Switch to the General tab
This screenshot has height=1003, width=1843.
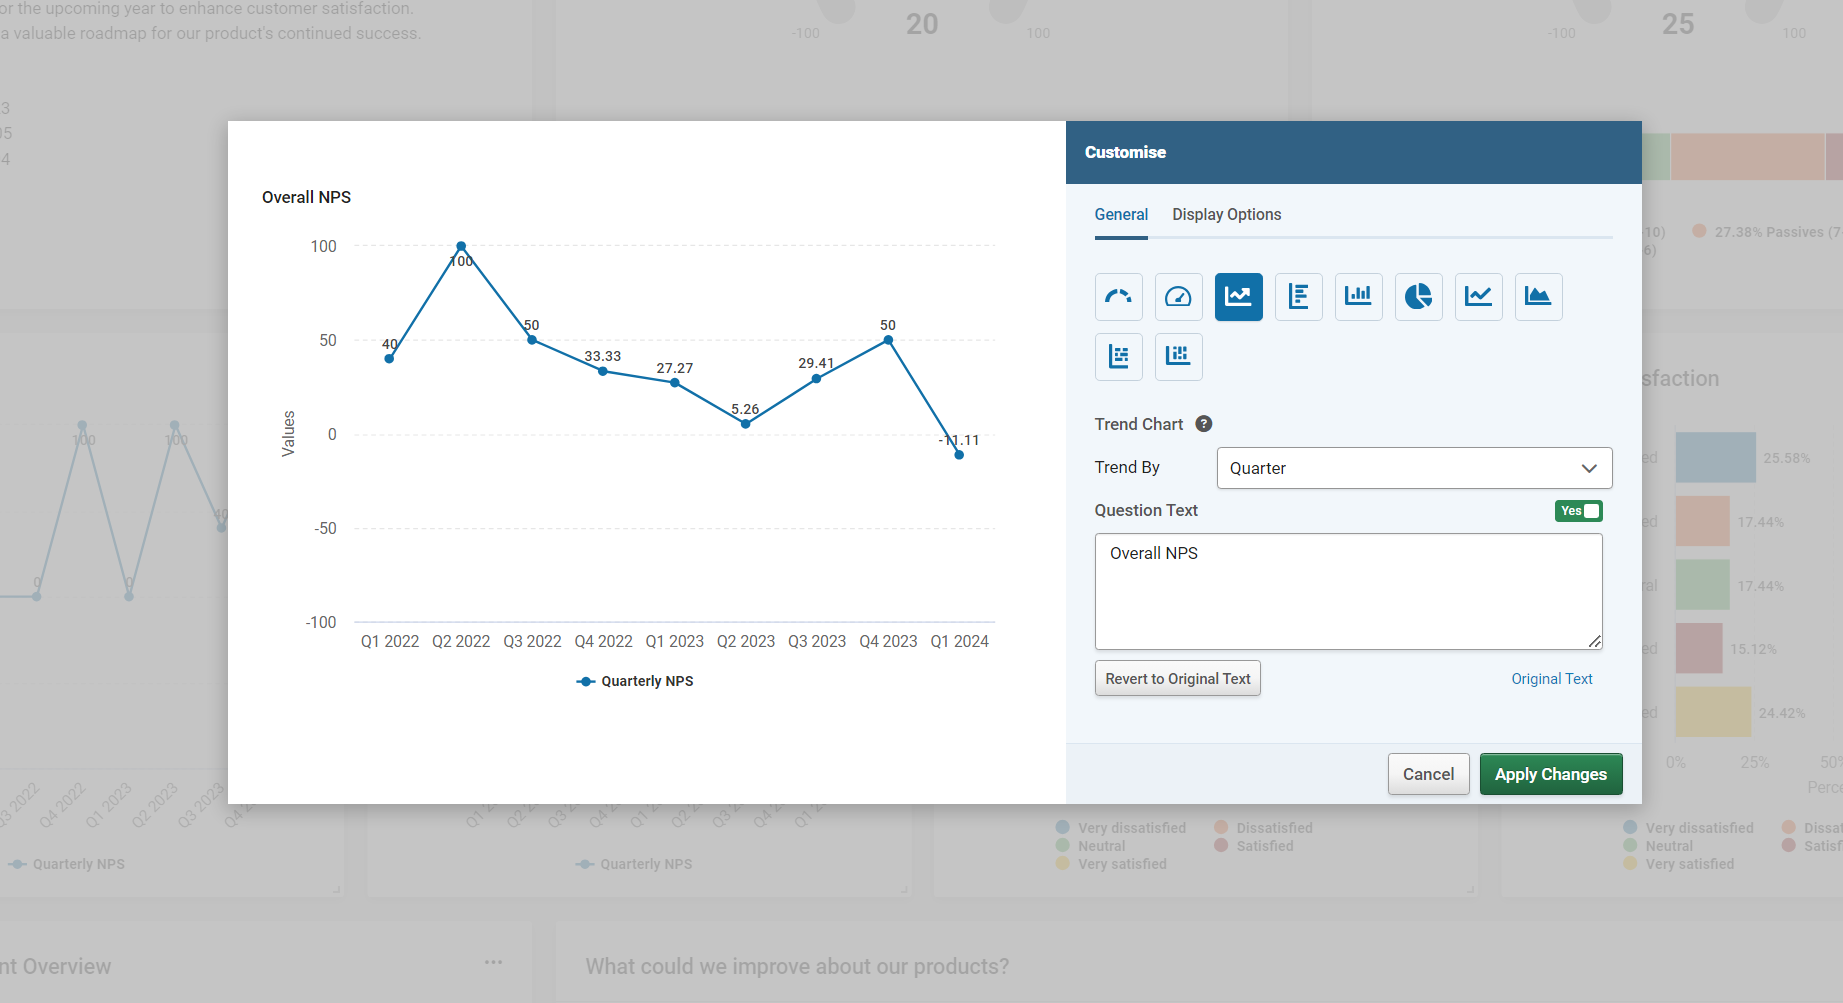[x=1120, y=215]
